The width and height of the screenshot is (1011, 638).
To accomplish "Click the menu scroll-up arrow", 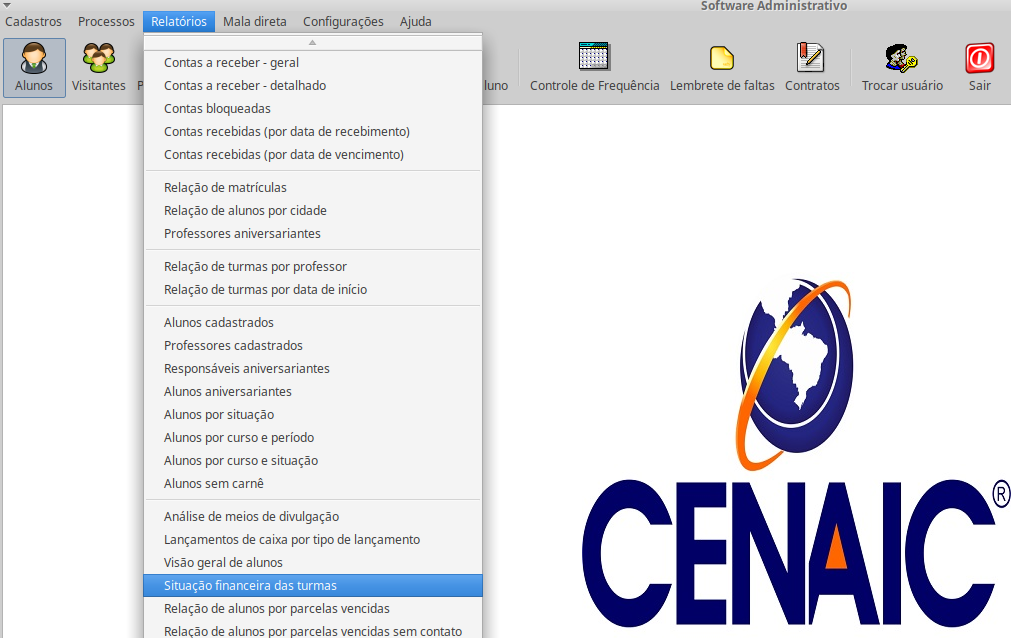I will coord(313,43).
